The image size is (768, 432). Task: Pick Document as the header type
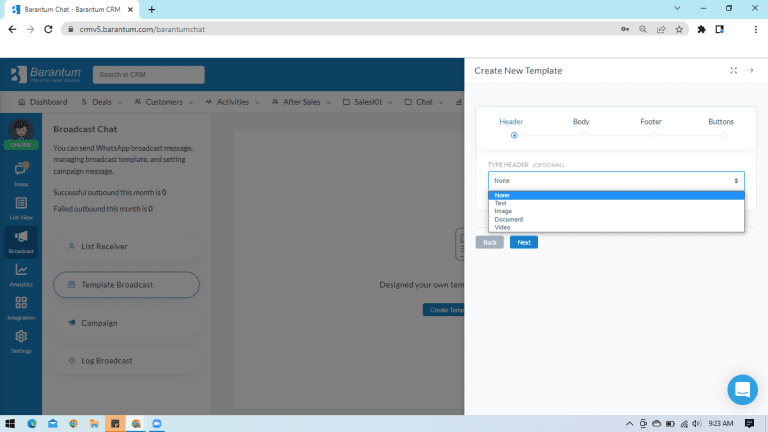click(508, 219)
